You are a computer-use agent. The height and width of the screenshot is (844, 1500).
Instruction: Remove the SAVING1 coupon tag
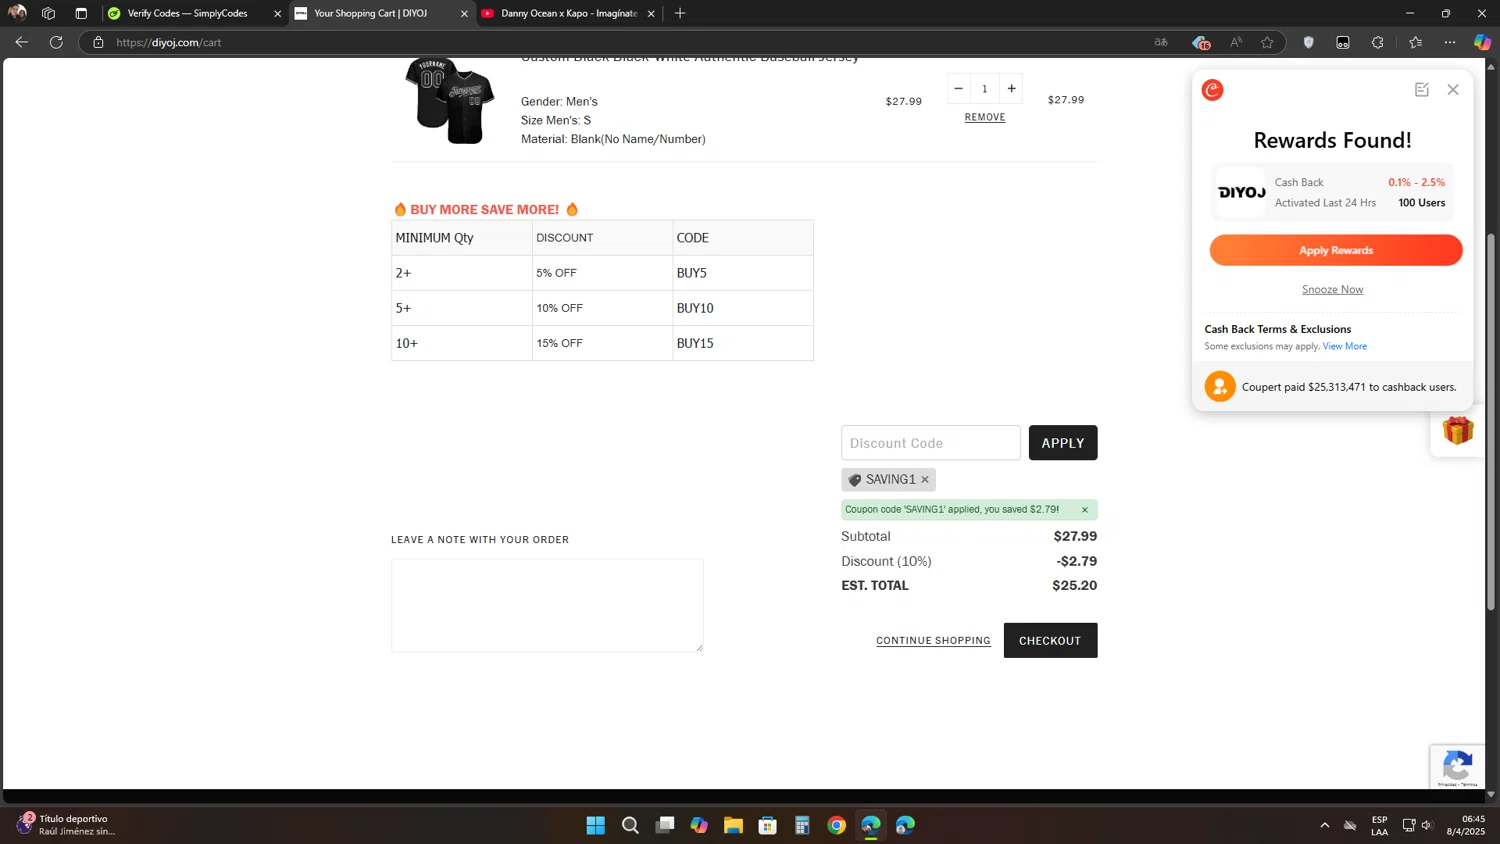click(x=925, y=480)
